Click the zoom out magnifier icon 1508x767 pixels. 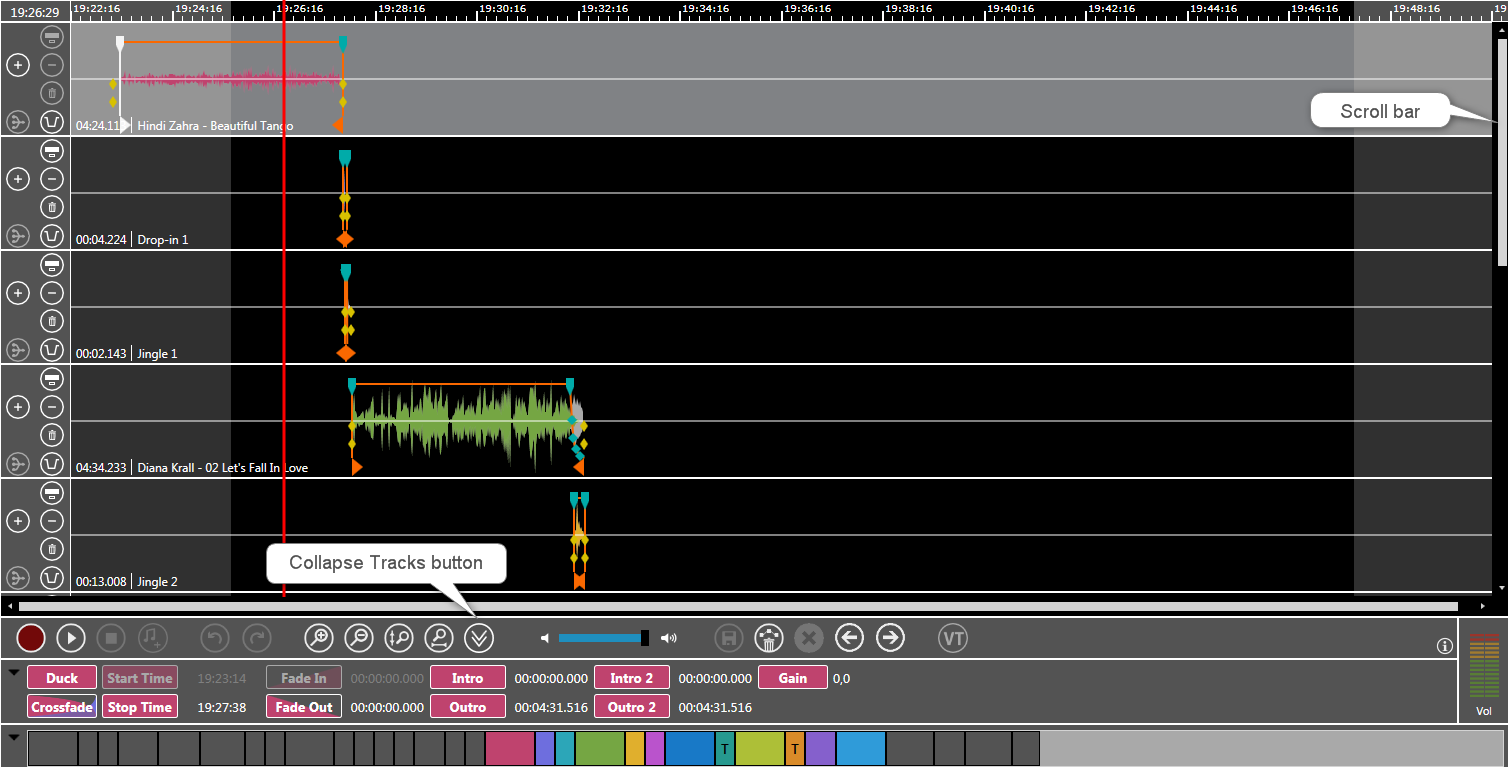tap(359, 638)
